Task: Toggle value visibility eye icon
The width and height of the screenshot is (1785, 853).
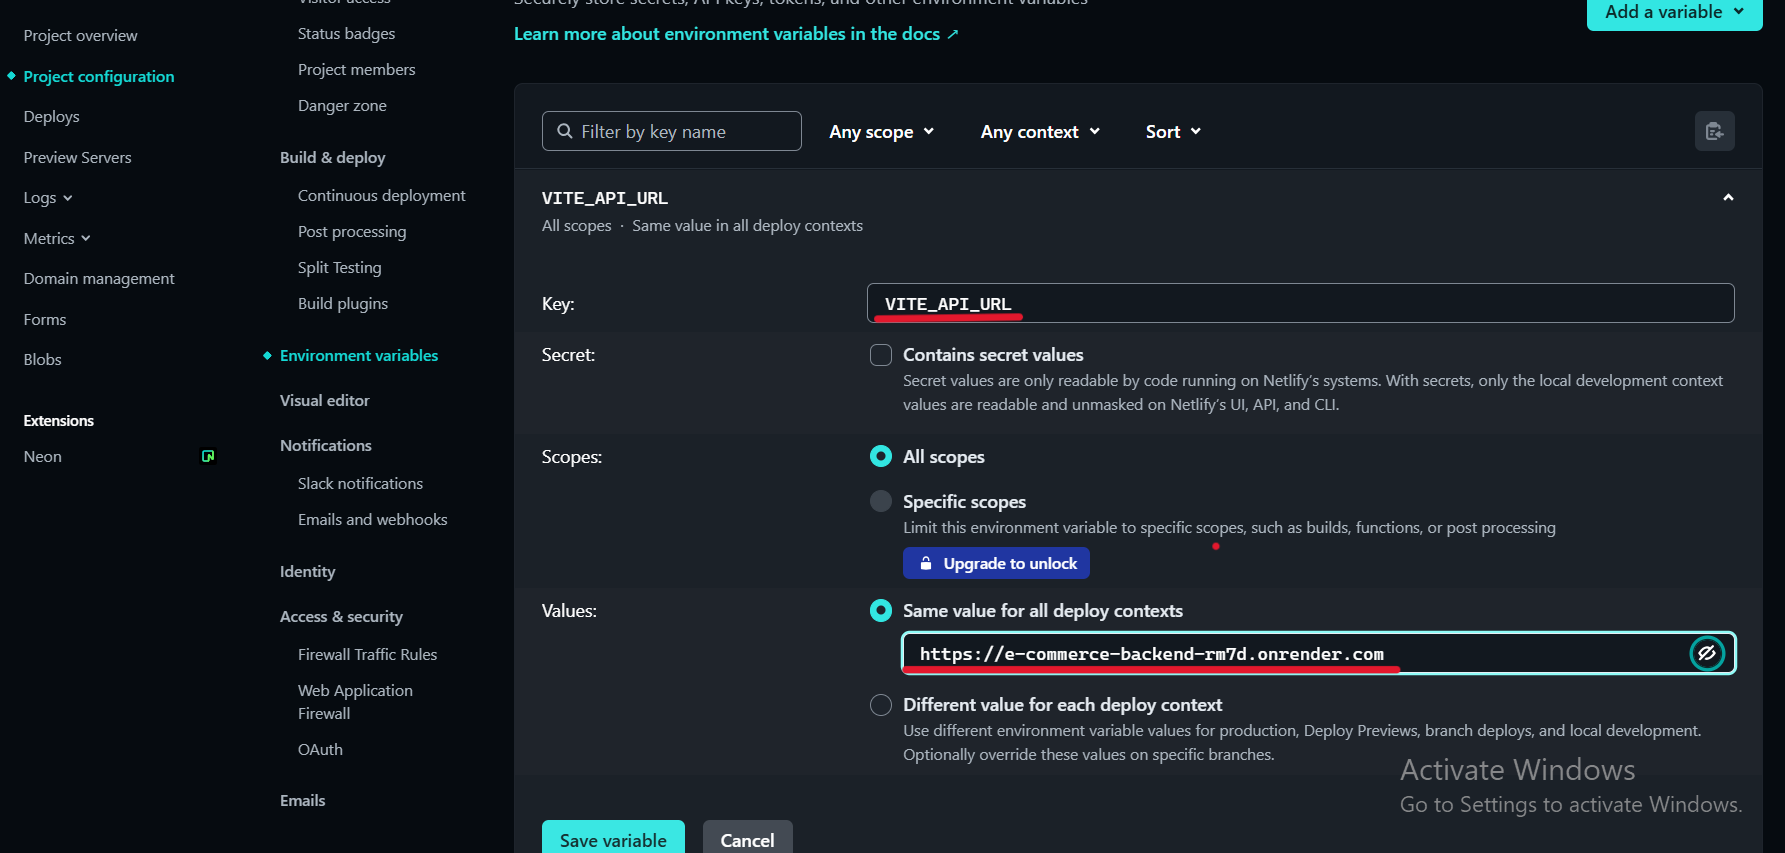Action: point(1707,653)
